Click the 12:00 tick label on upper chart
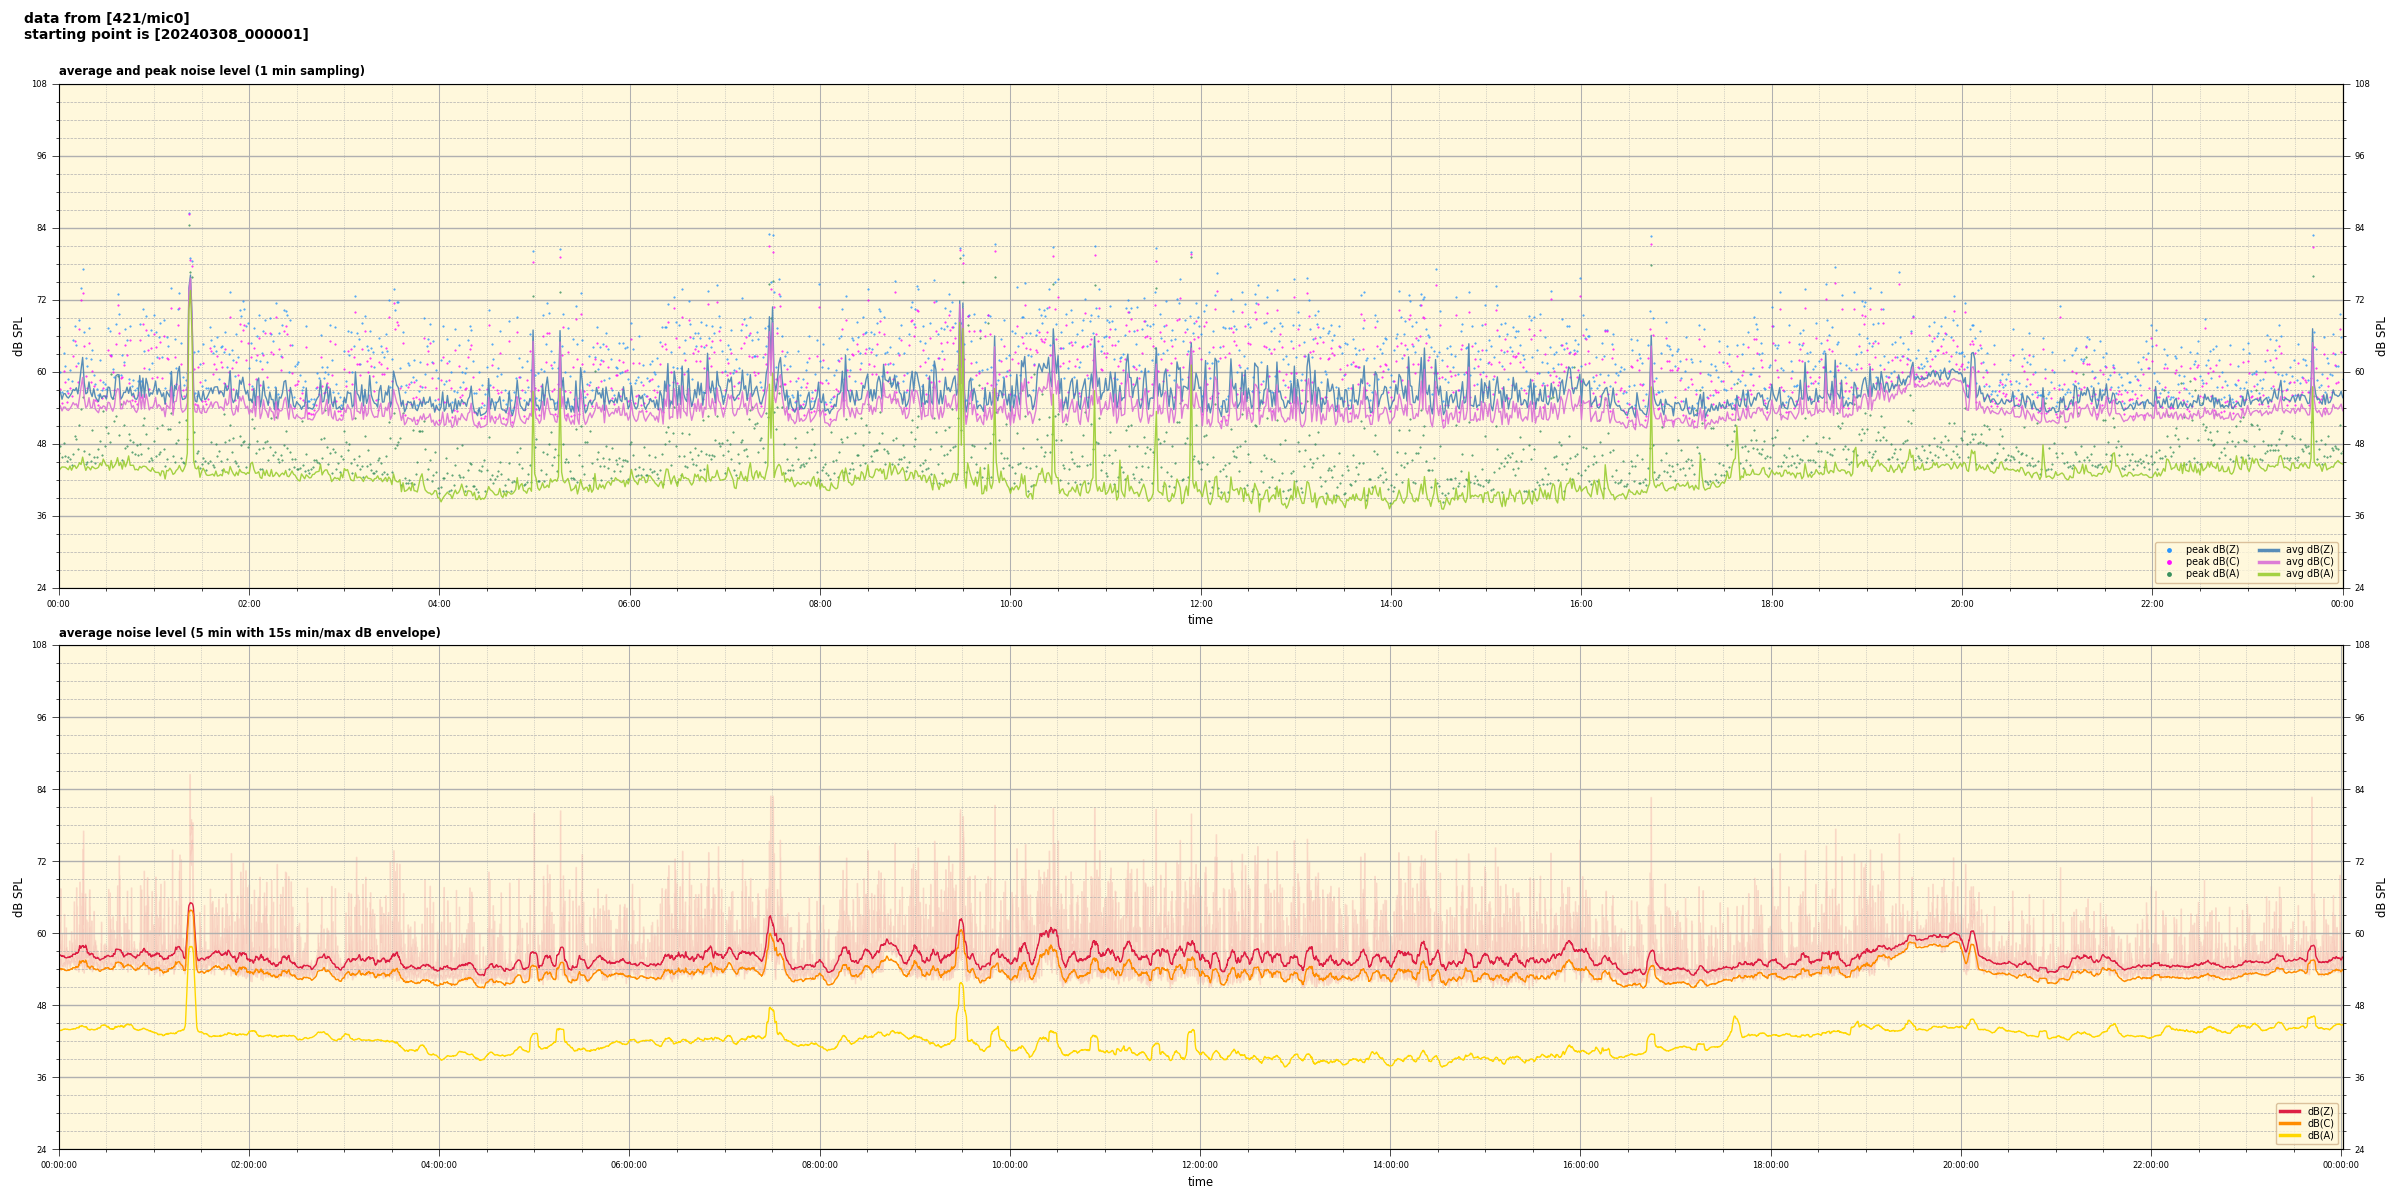Image resolution: width=2400 pixels, height=1200 pixels. [x=1200, y=604]
